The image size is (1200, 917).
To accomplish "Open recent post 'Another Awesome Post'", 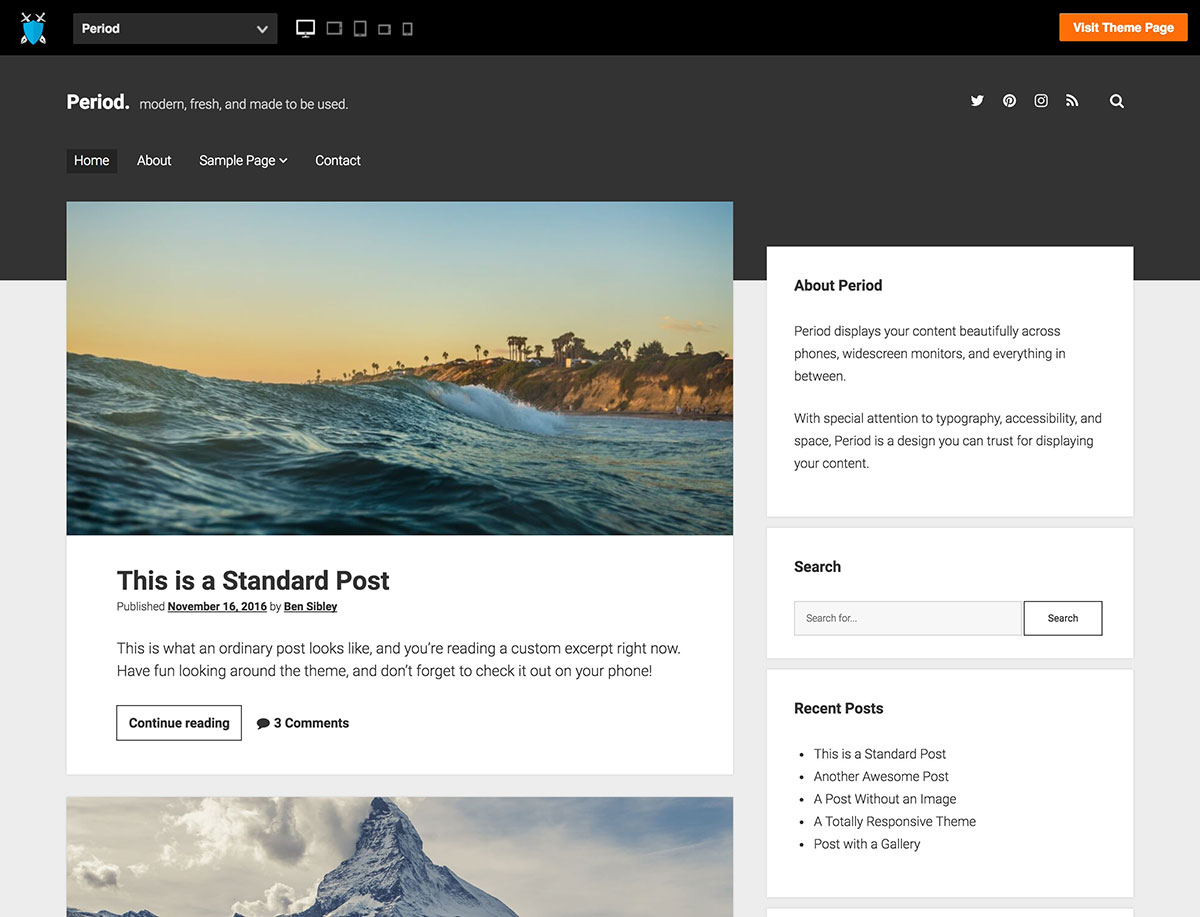I will point(881,777).
